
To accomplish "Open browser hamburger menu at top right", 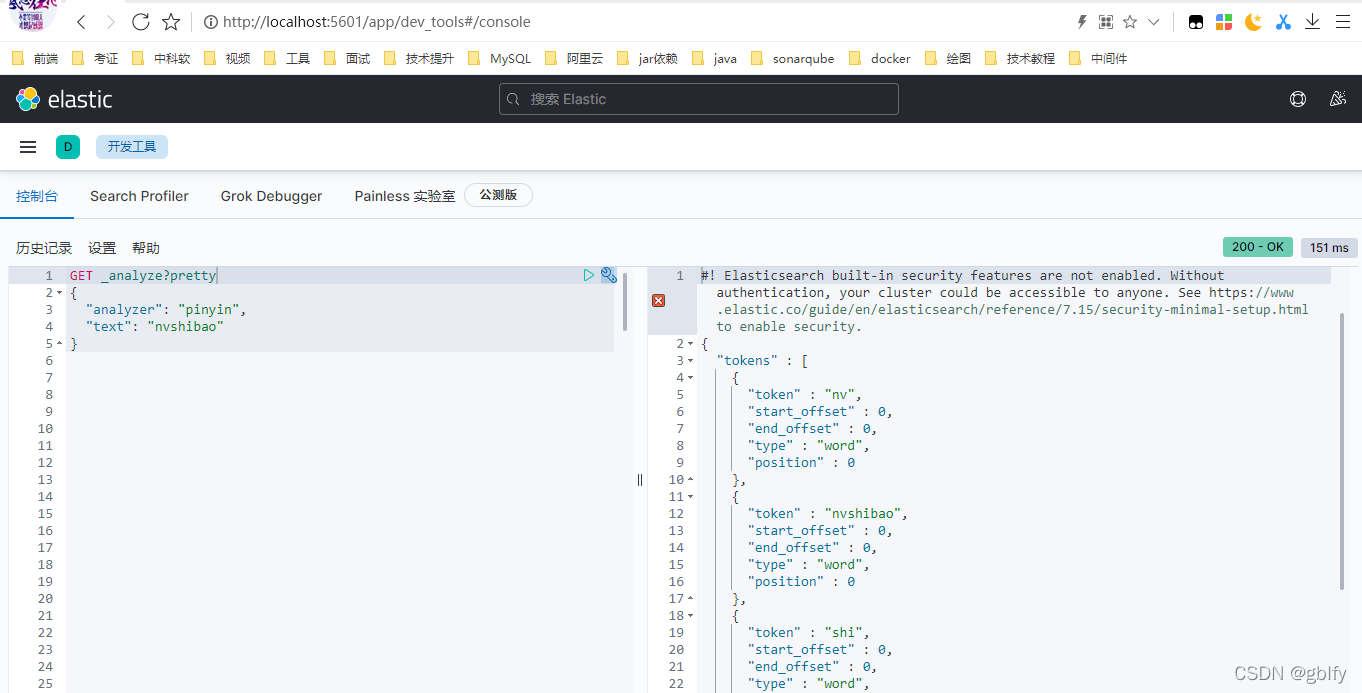I will coord(1342,21).
